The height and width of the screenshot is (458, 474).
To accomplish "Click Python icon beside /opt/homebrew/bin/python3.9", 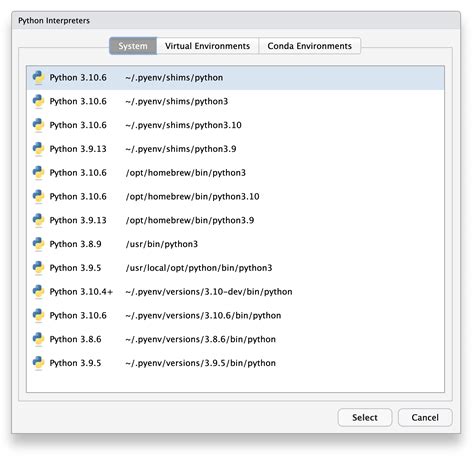I will (38, 220).
